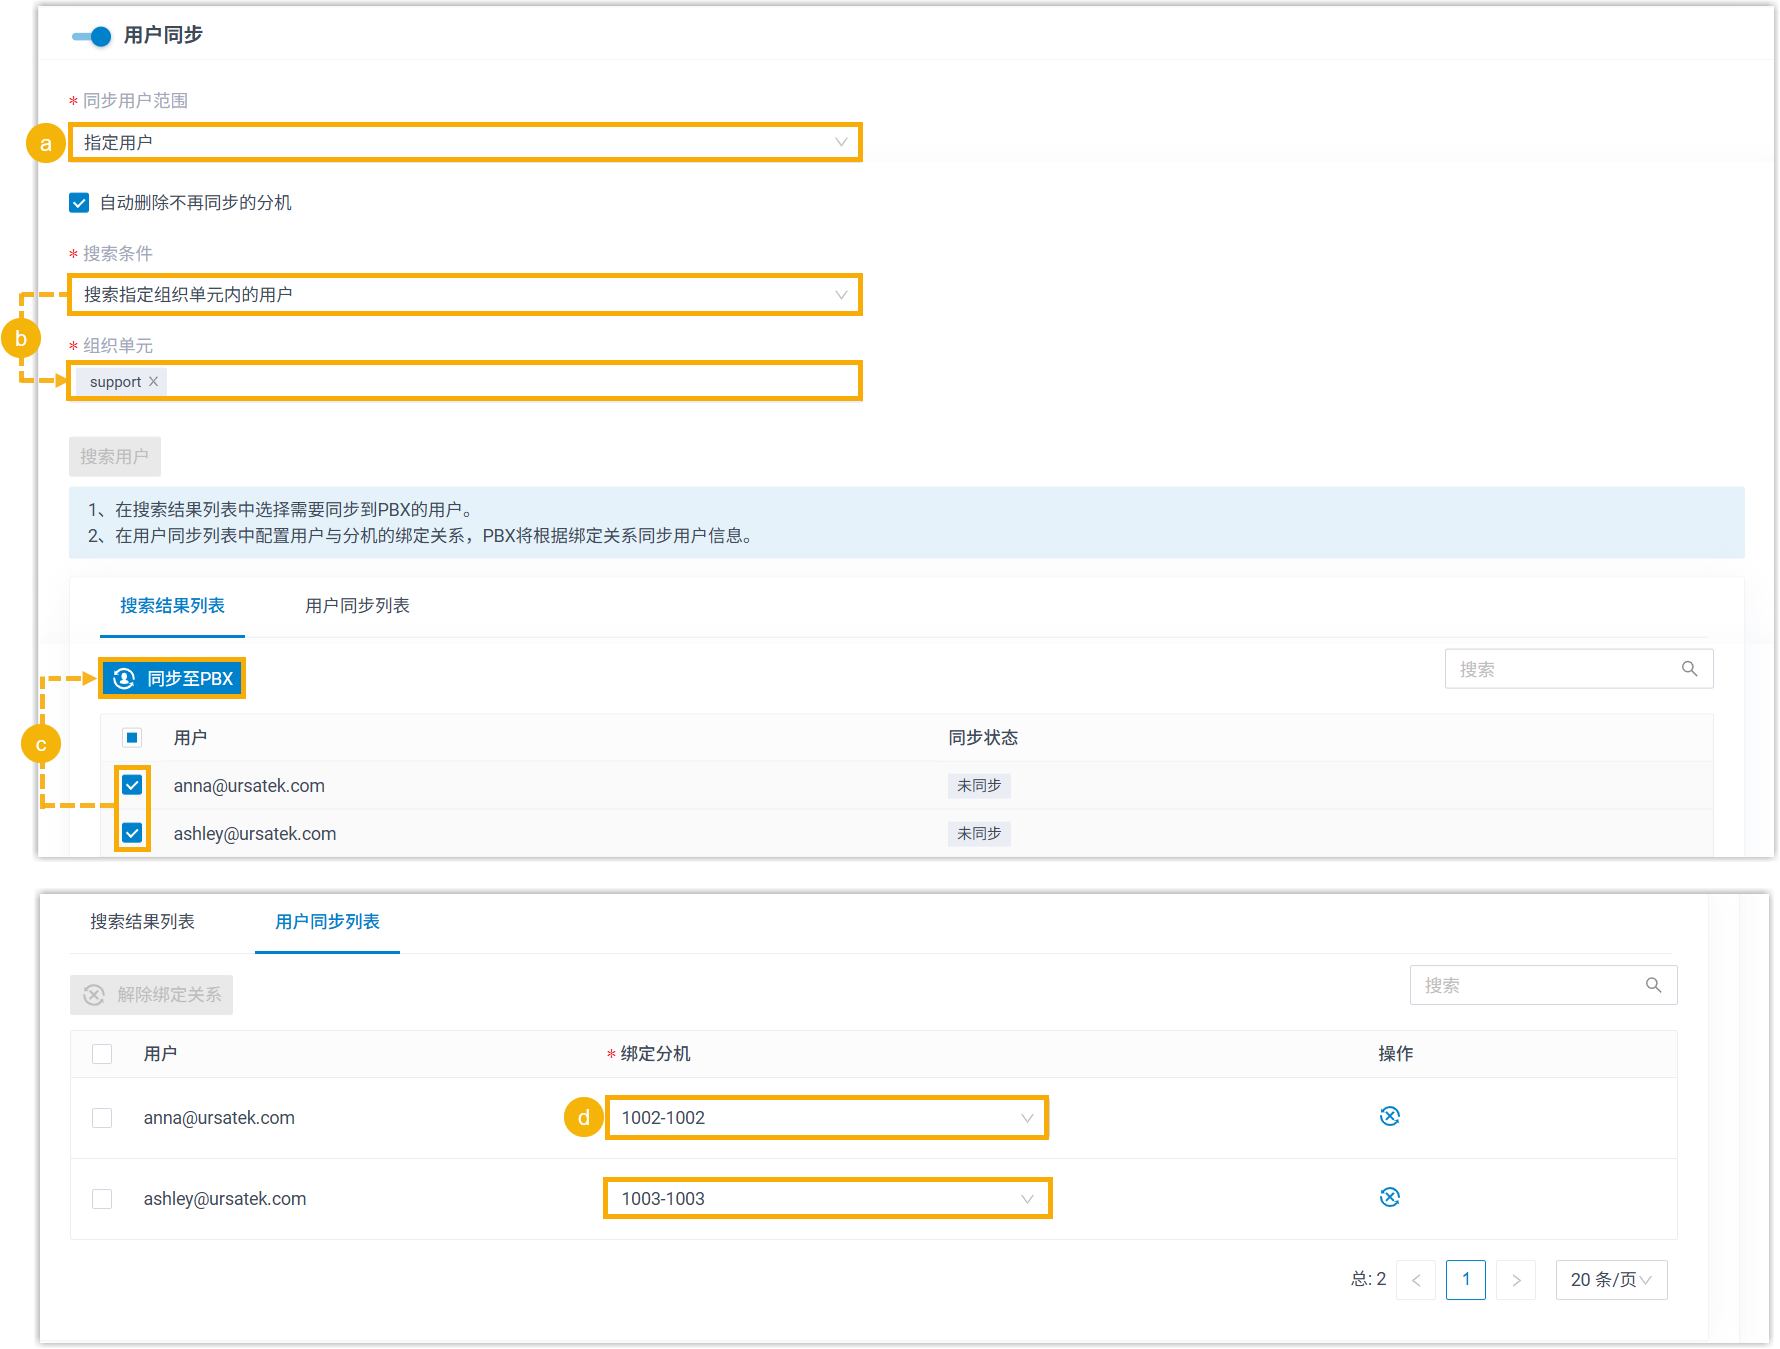Uncheck anna@ursatek.com in search results
This screenshot has width=1780, height=1349.
coord(132,785)
